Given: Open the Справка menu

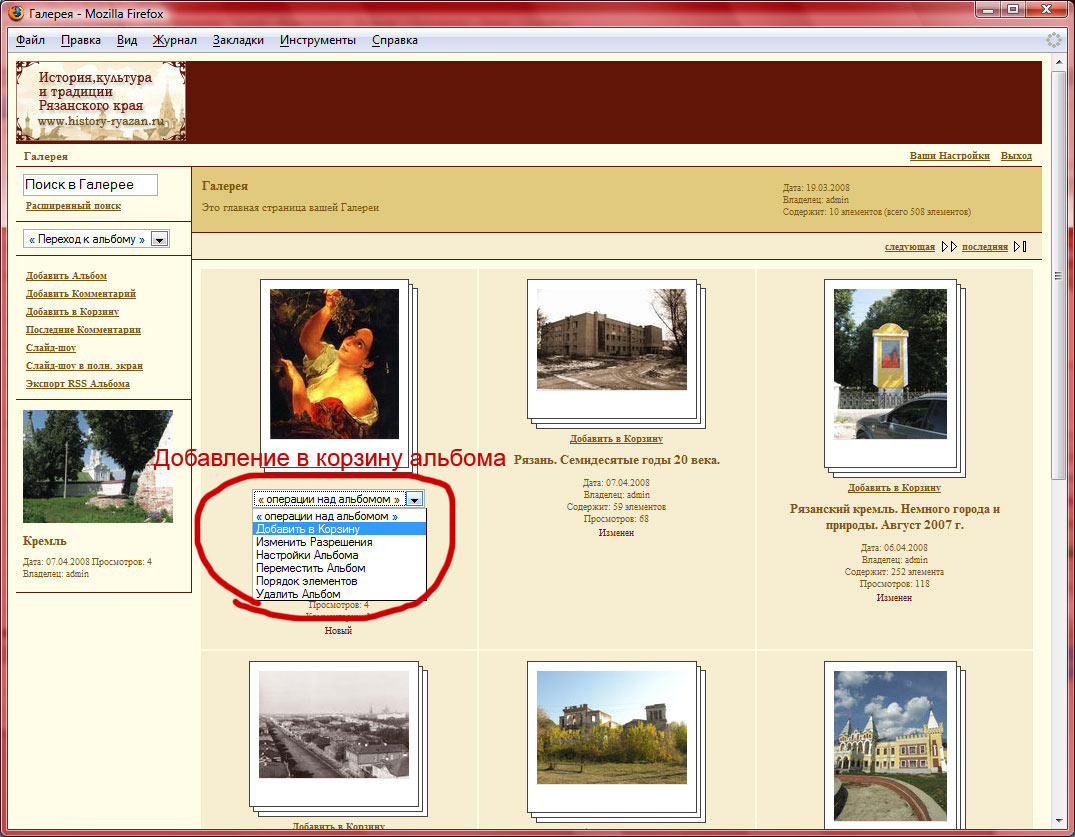Looking at the screenshot, I should pos(395,40).
